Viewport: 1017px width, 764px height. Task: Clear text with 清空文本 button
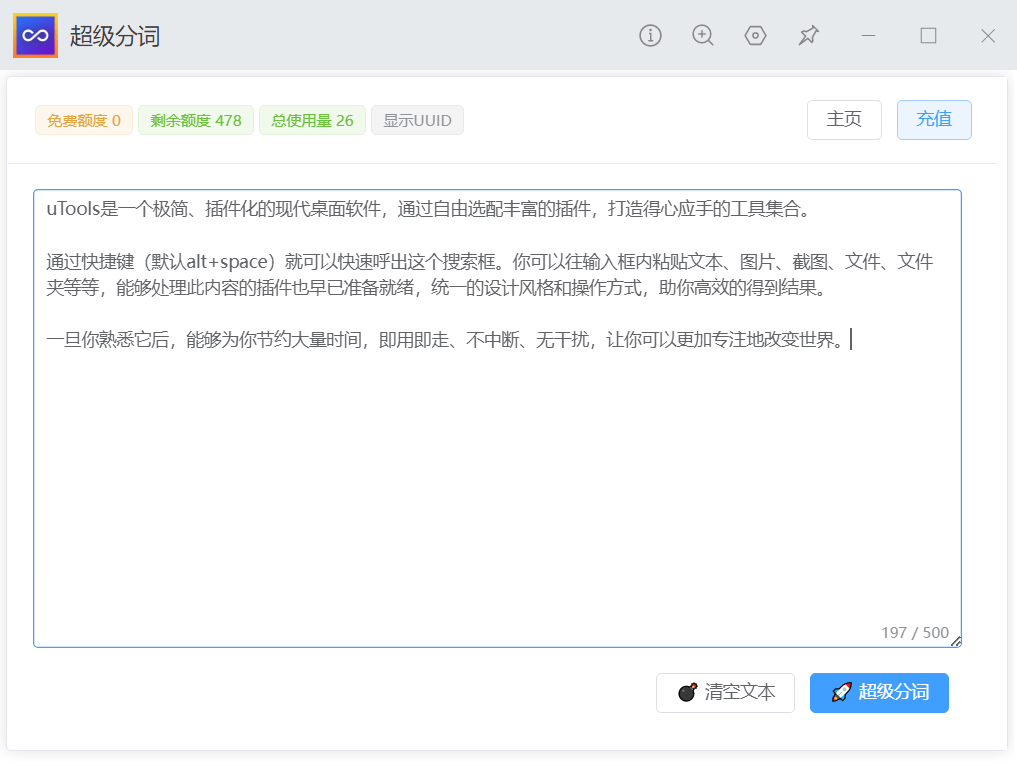[x=725, y=693]
